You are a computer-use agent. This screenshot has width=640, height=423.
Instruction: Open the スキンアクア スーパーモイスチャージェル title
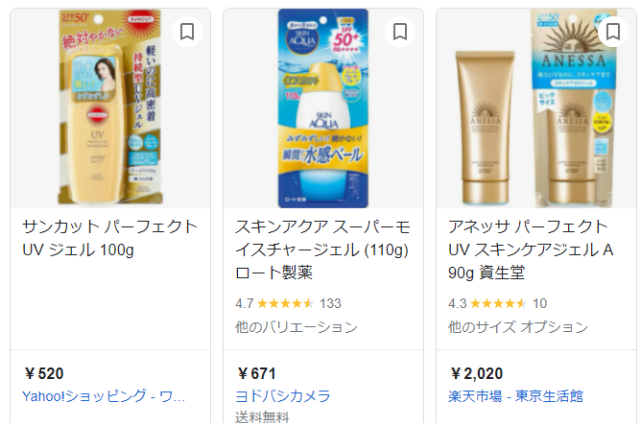click(x=322, y=249)
